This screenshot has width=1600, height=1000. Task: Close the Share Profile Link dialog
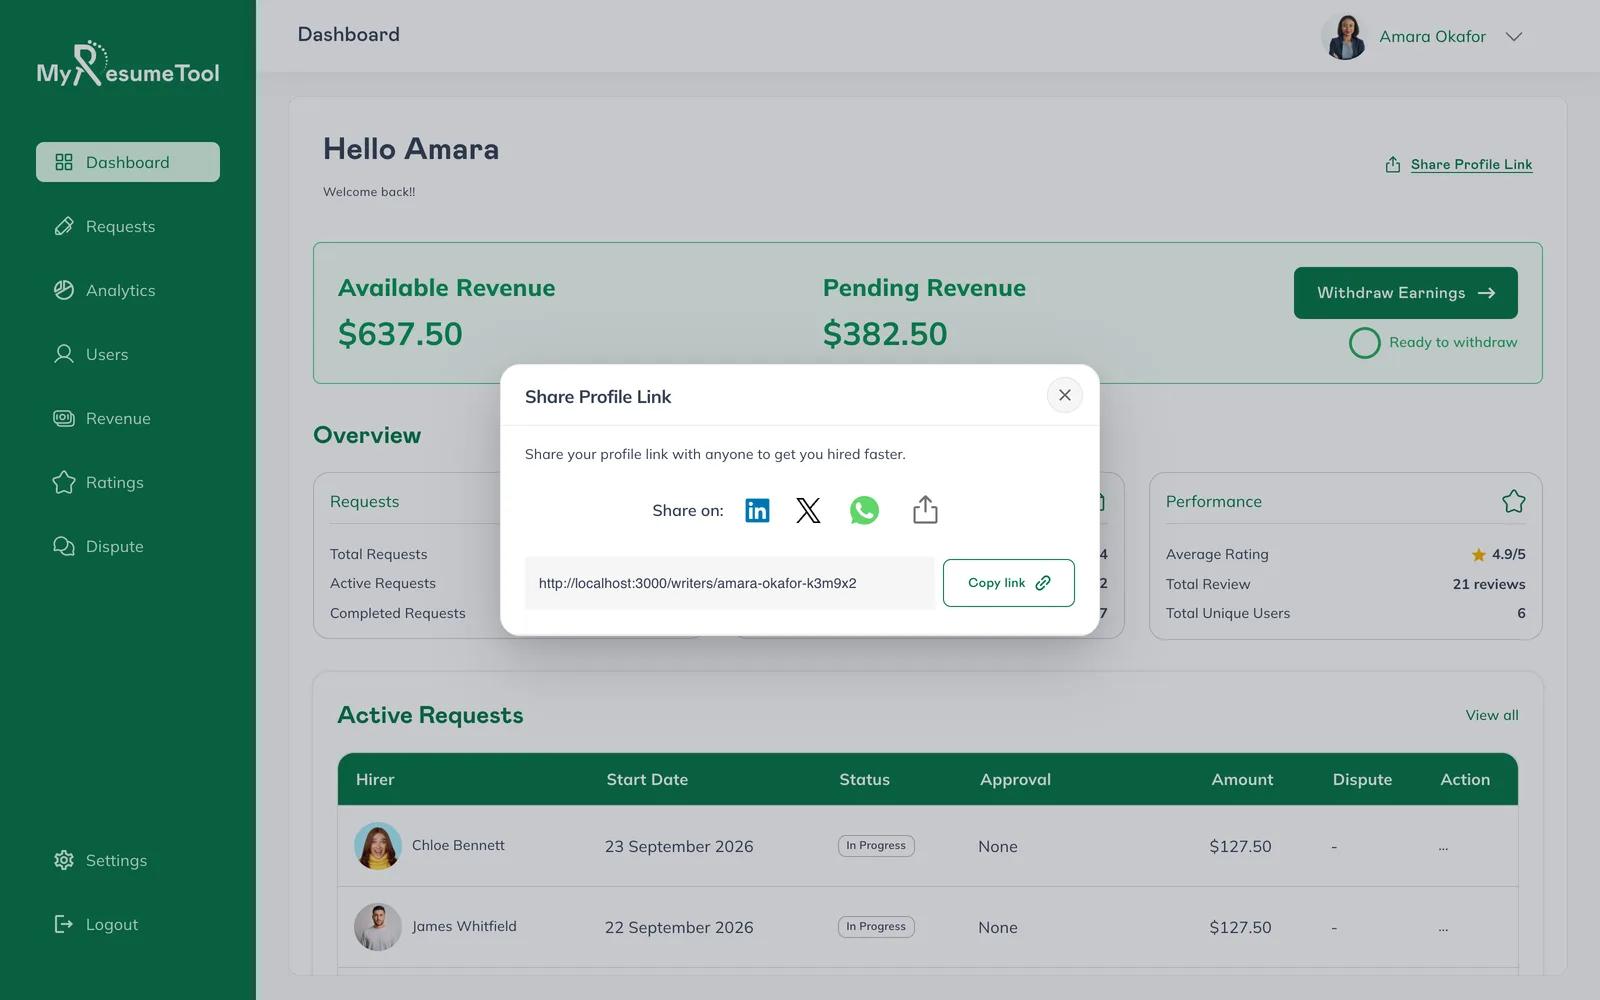[x=1065, y=395]
